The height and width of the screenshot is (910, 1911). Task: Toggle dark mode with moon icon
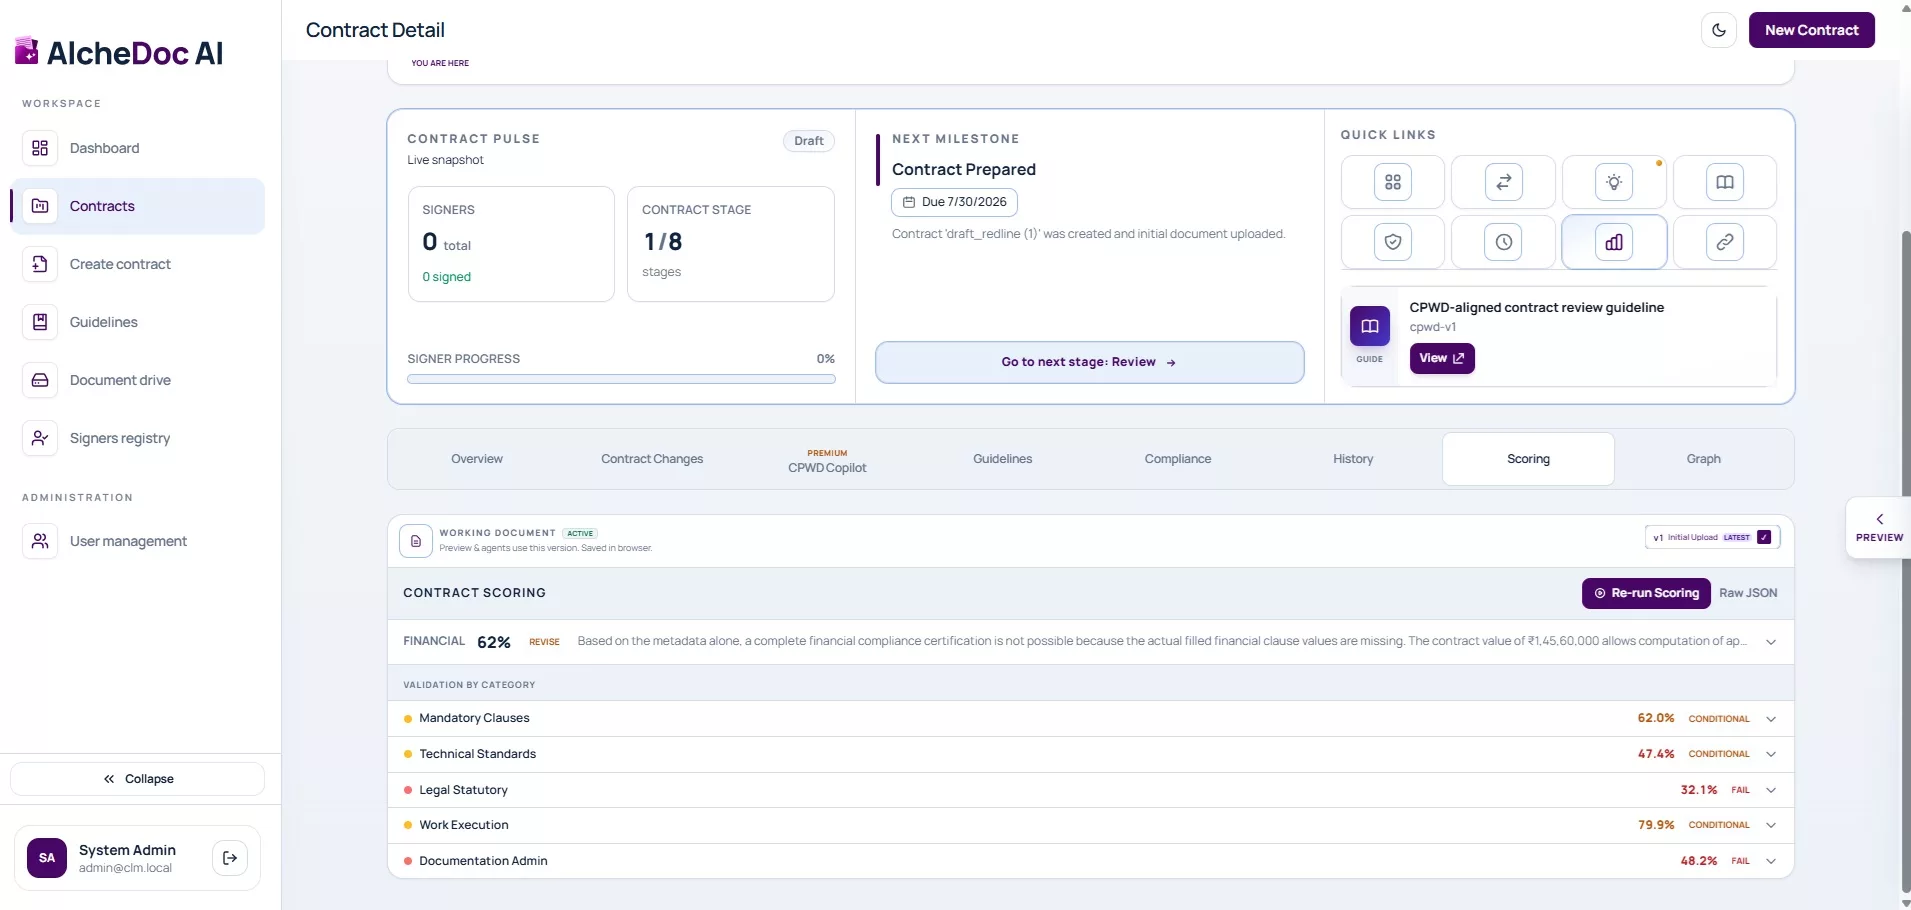tap(1719, 30)
